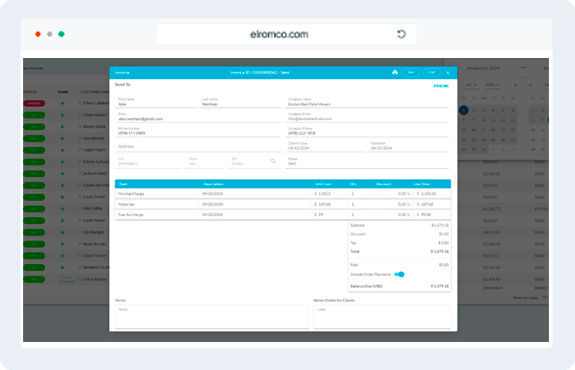Add a flag for Olivia Harper row

(62, 115)
